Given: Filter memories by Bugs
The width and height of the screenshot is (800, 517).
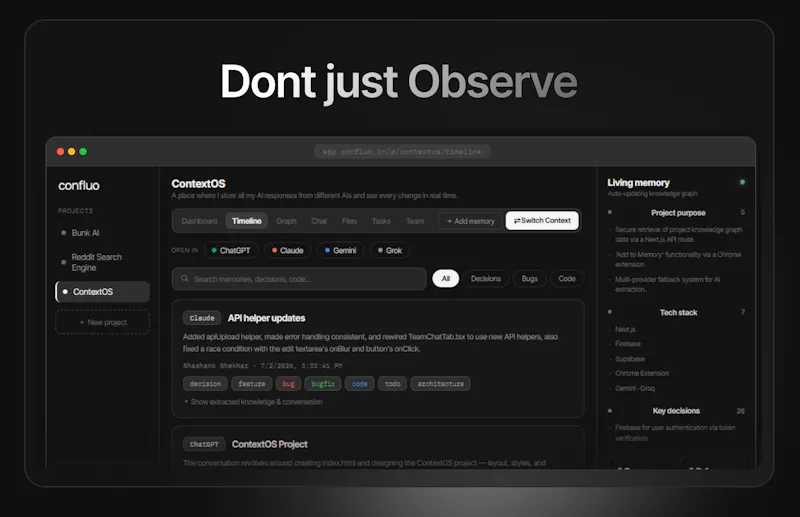Looking at the screenshot, I should [530, 279].
